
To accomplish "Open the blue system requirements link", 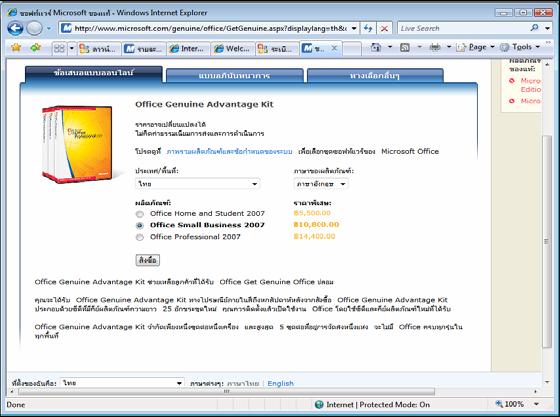I will pyautogui.click(x=229, y=151).
